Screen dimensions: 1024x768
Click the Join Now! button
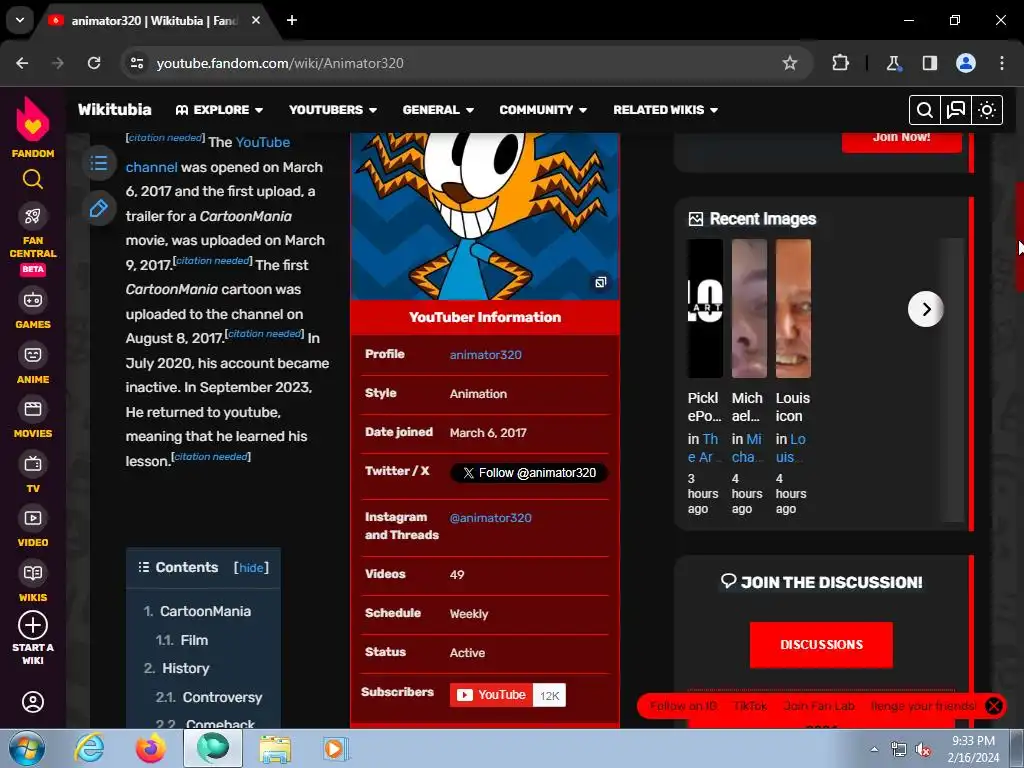(901, 139)
